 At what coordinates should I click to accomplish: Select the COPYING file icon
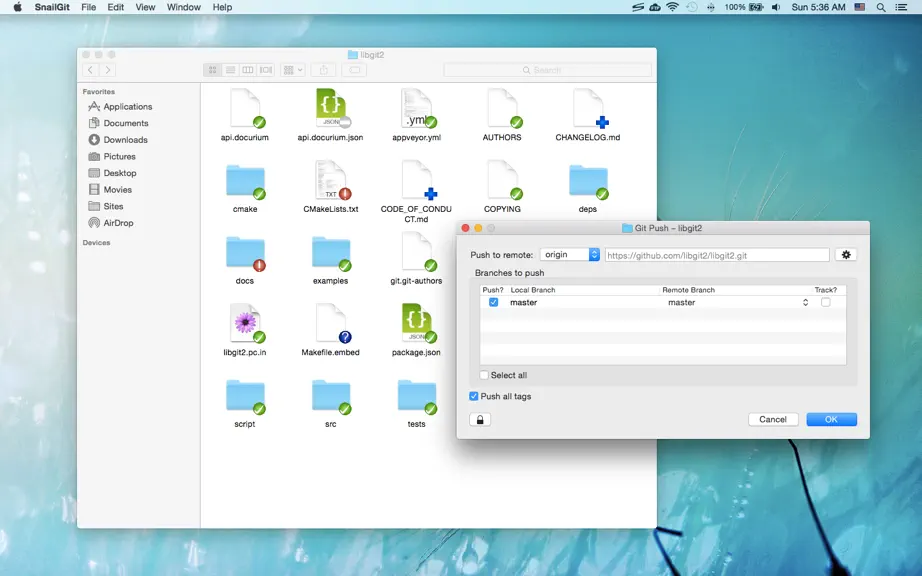coord(503,180)
